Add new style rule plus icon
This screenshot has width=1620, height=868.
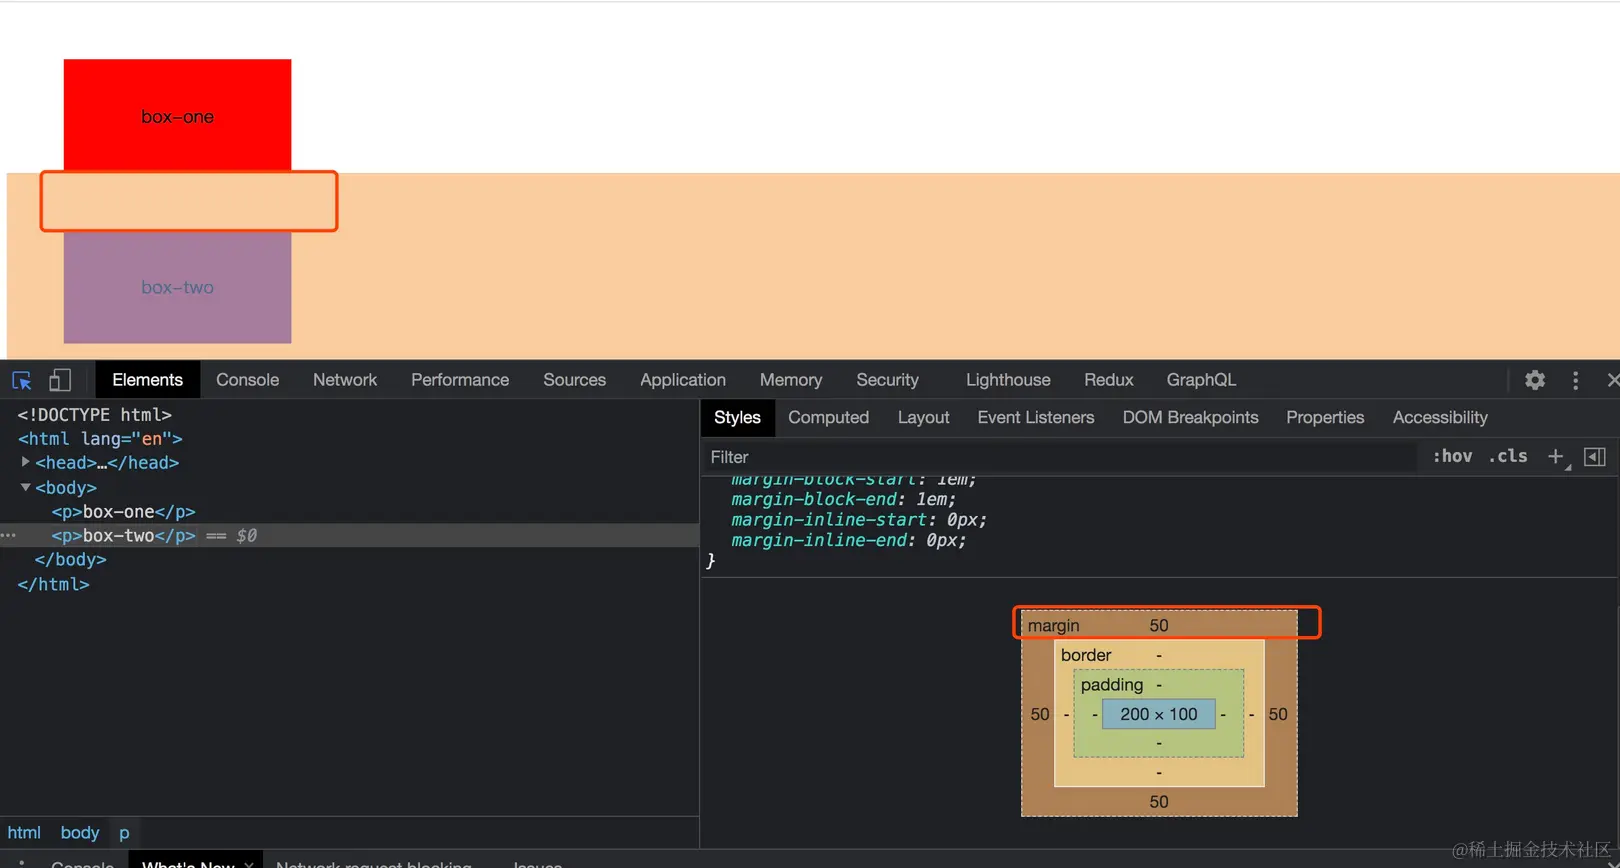coord(1556,457)
